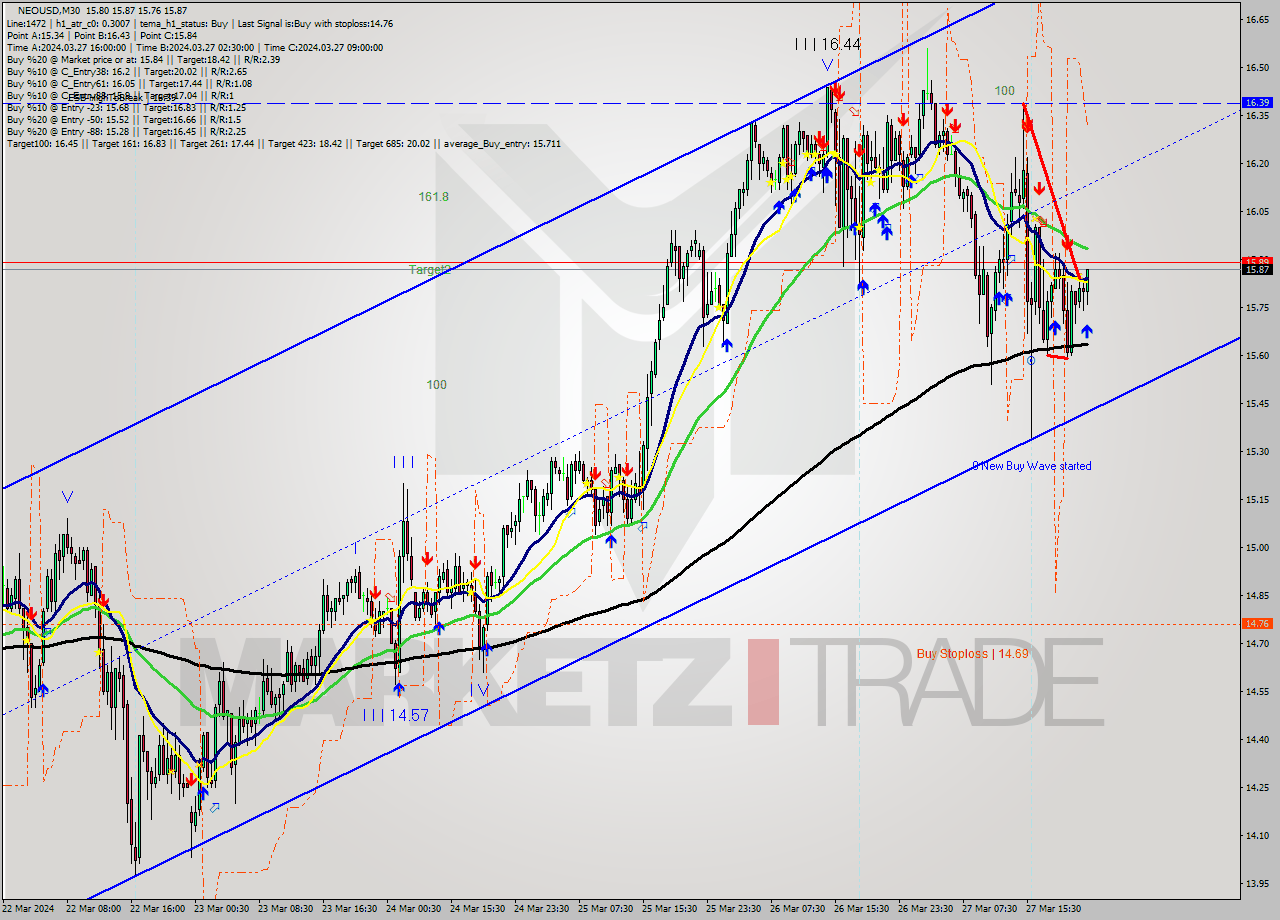Viewport: 1280px width, 920px height.
Task: Click the 16.39 black price tag on axis
Action: (1256, 102)
